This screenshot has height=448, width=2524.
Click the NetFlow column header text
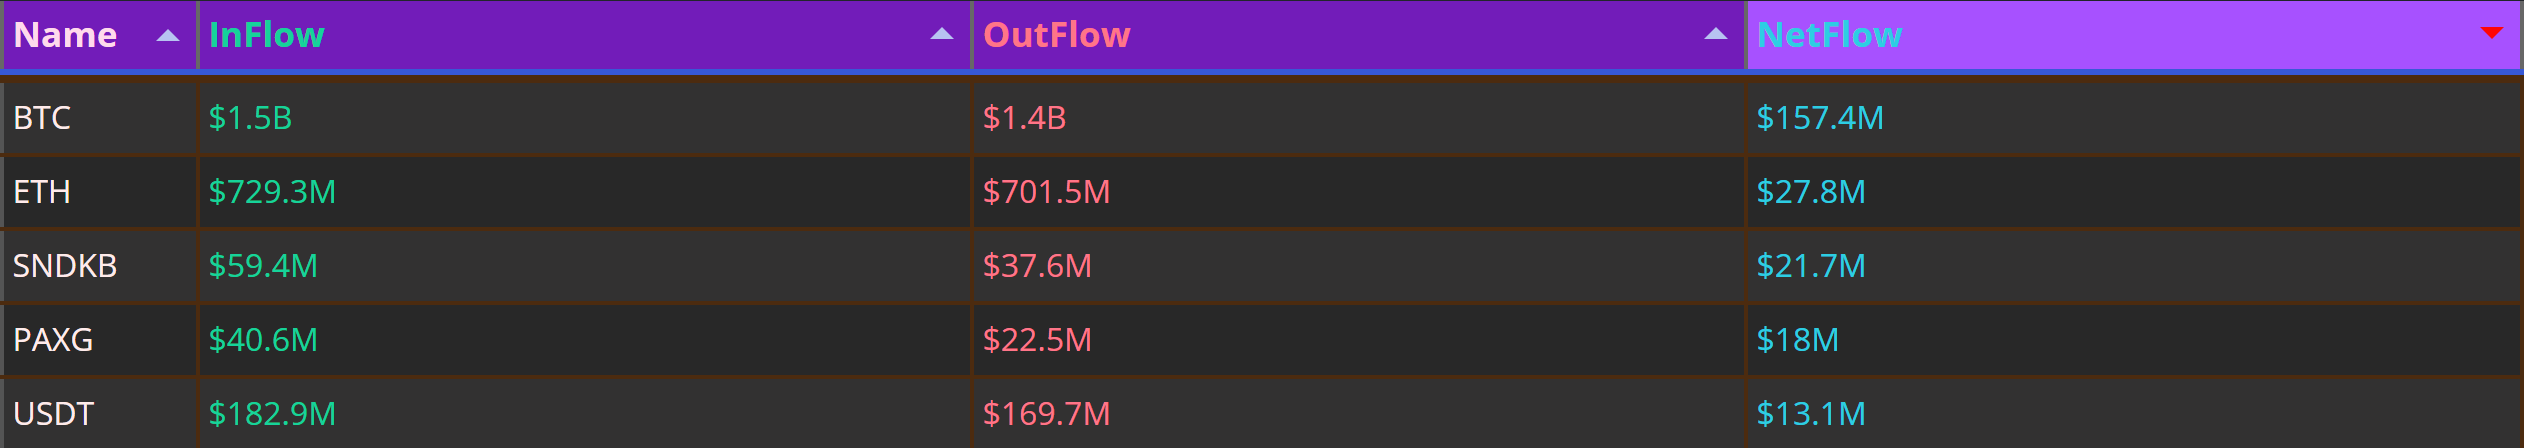tap(1829, 35)
